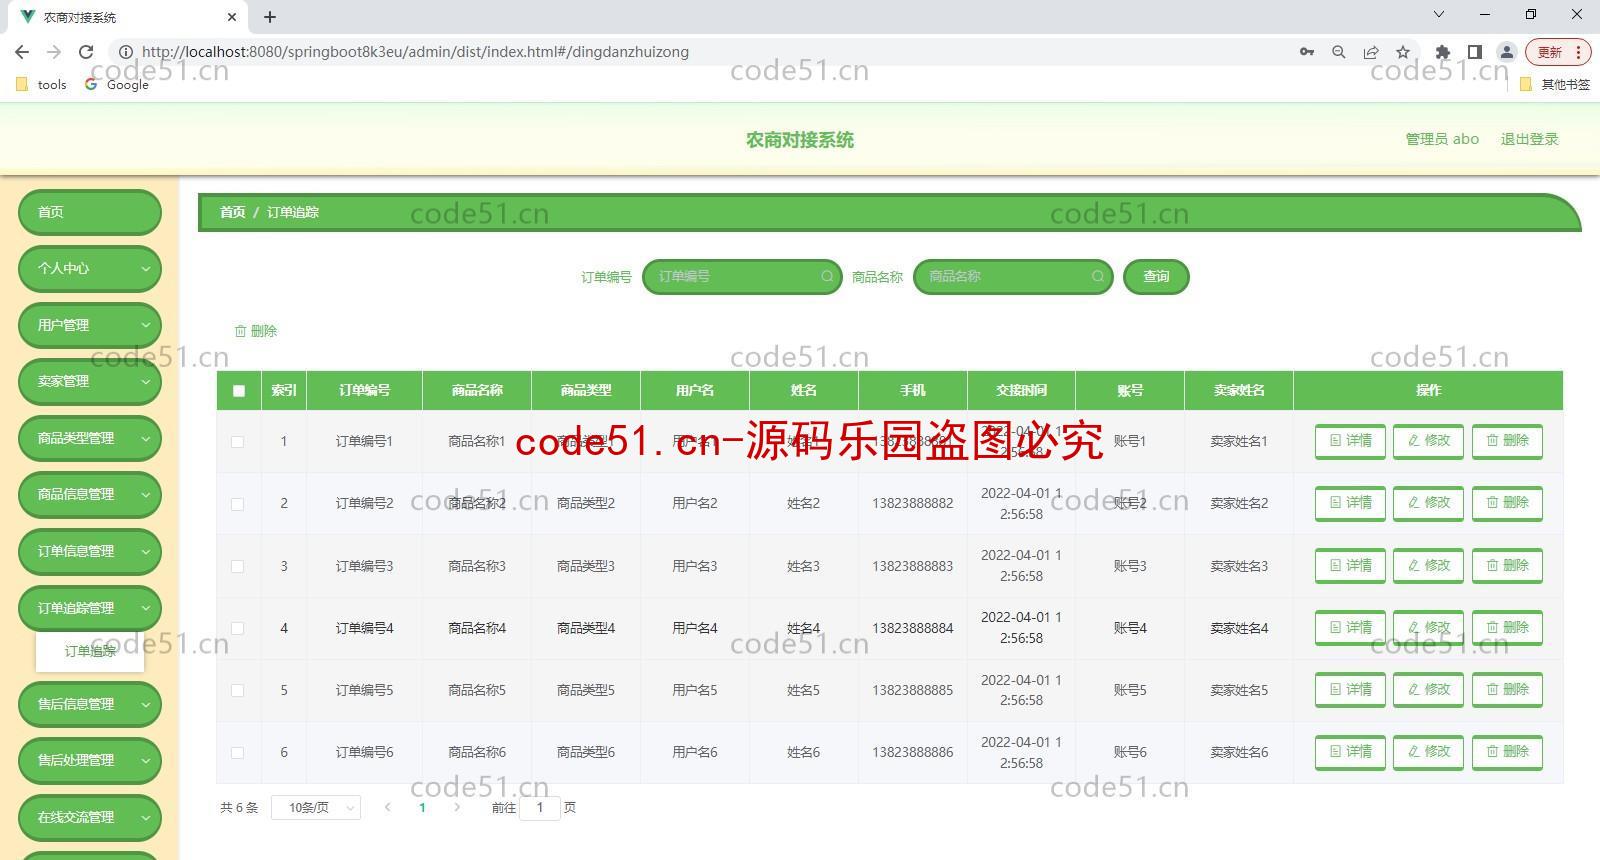1600x860 pixels.
Task: Bookmark this page with the star icon
Action: [1403, 52]
